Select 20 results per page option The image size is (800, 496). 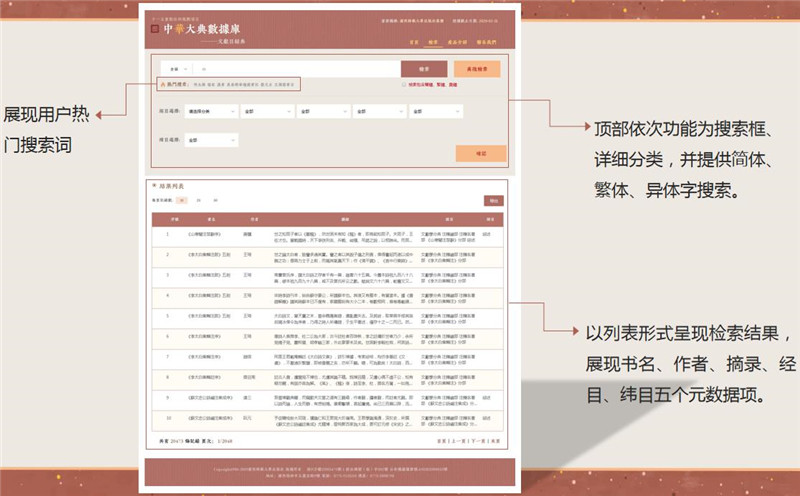(198, 201)
